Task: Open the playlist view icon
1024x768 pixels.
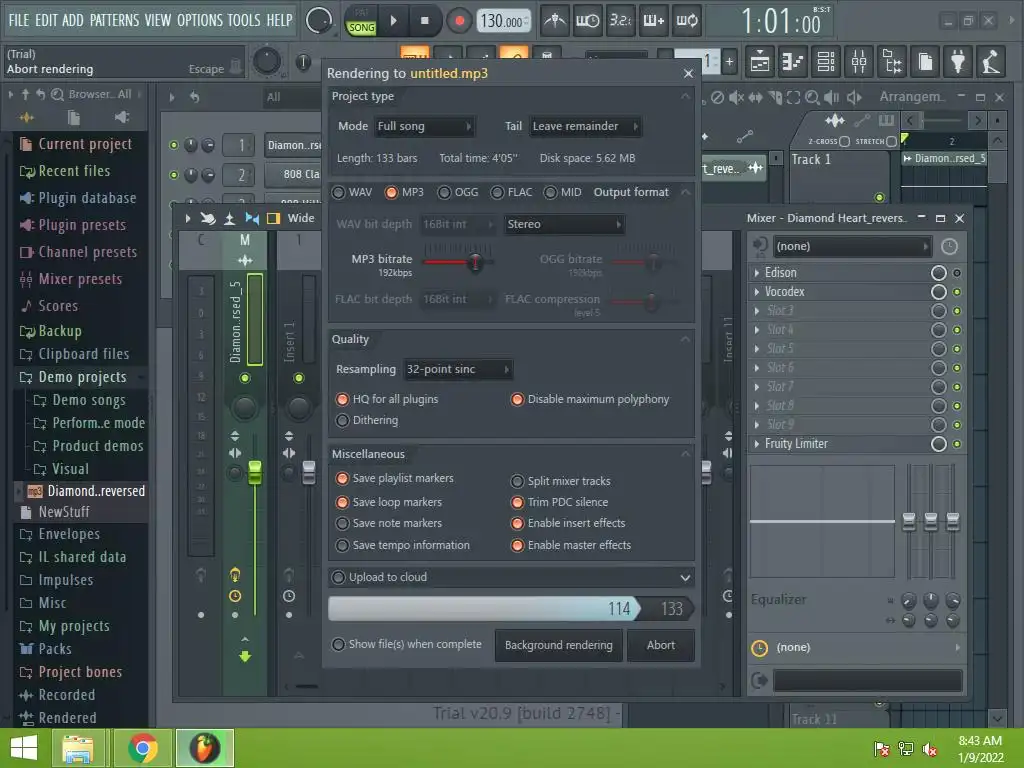Action: point(760,62)
